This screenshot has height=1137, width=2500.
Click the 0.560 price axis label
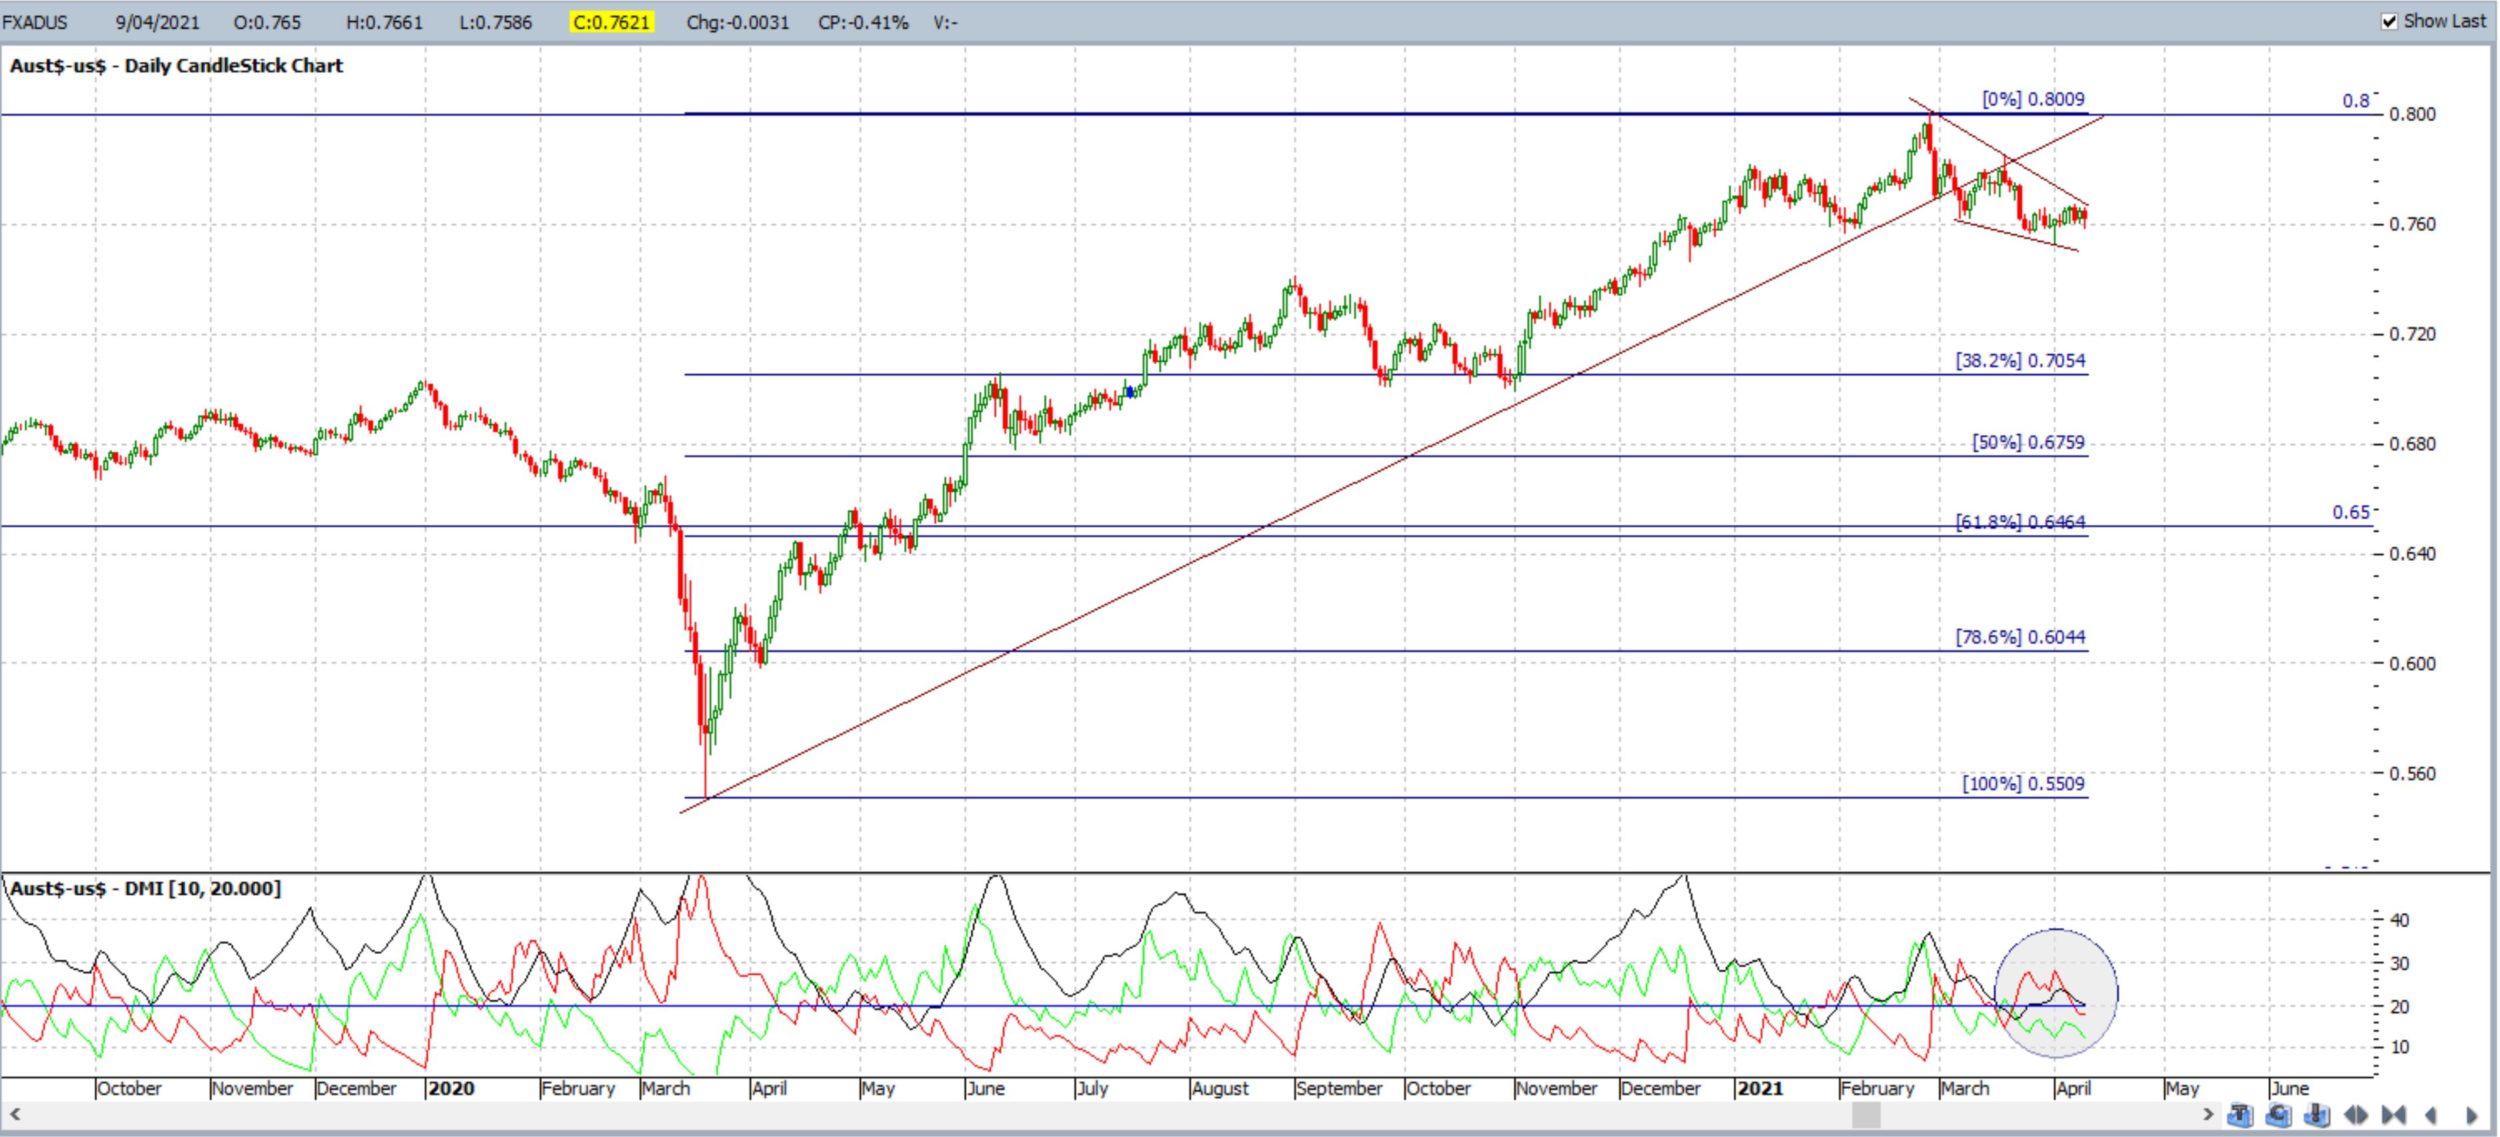coord(2412,773)
